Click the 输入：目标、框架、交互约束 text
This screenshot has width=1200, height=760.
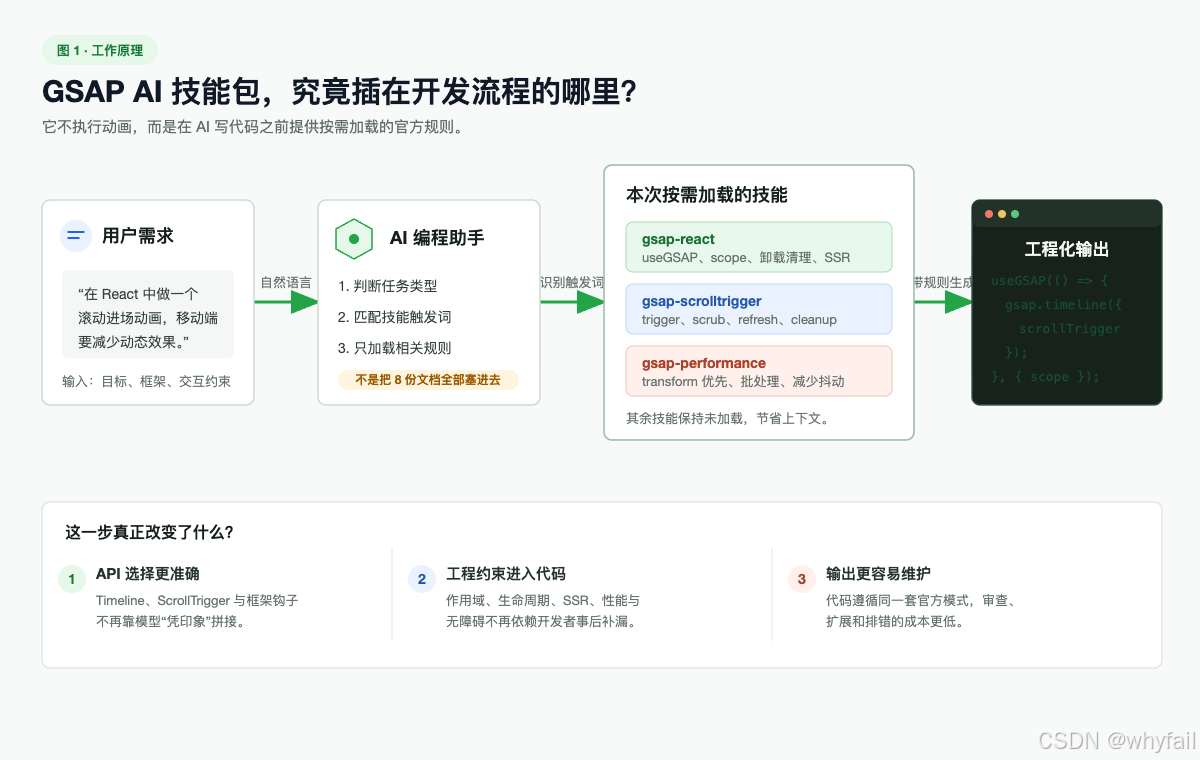point(147,381)
